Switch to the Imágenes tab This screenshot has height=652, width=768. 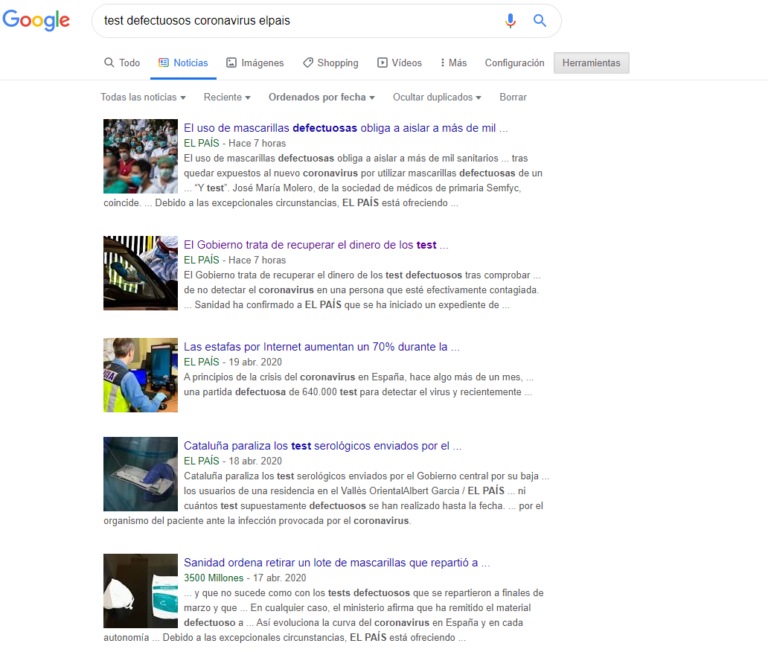pos(255,63)
